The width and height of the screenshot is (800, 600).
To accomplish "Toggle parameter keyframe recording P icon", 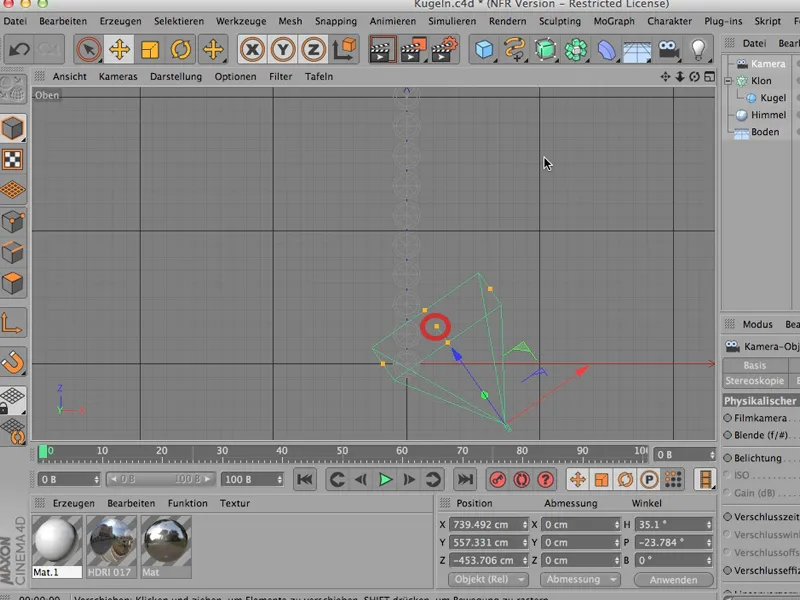I will click(x=649, y=480).
